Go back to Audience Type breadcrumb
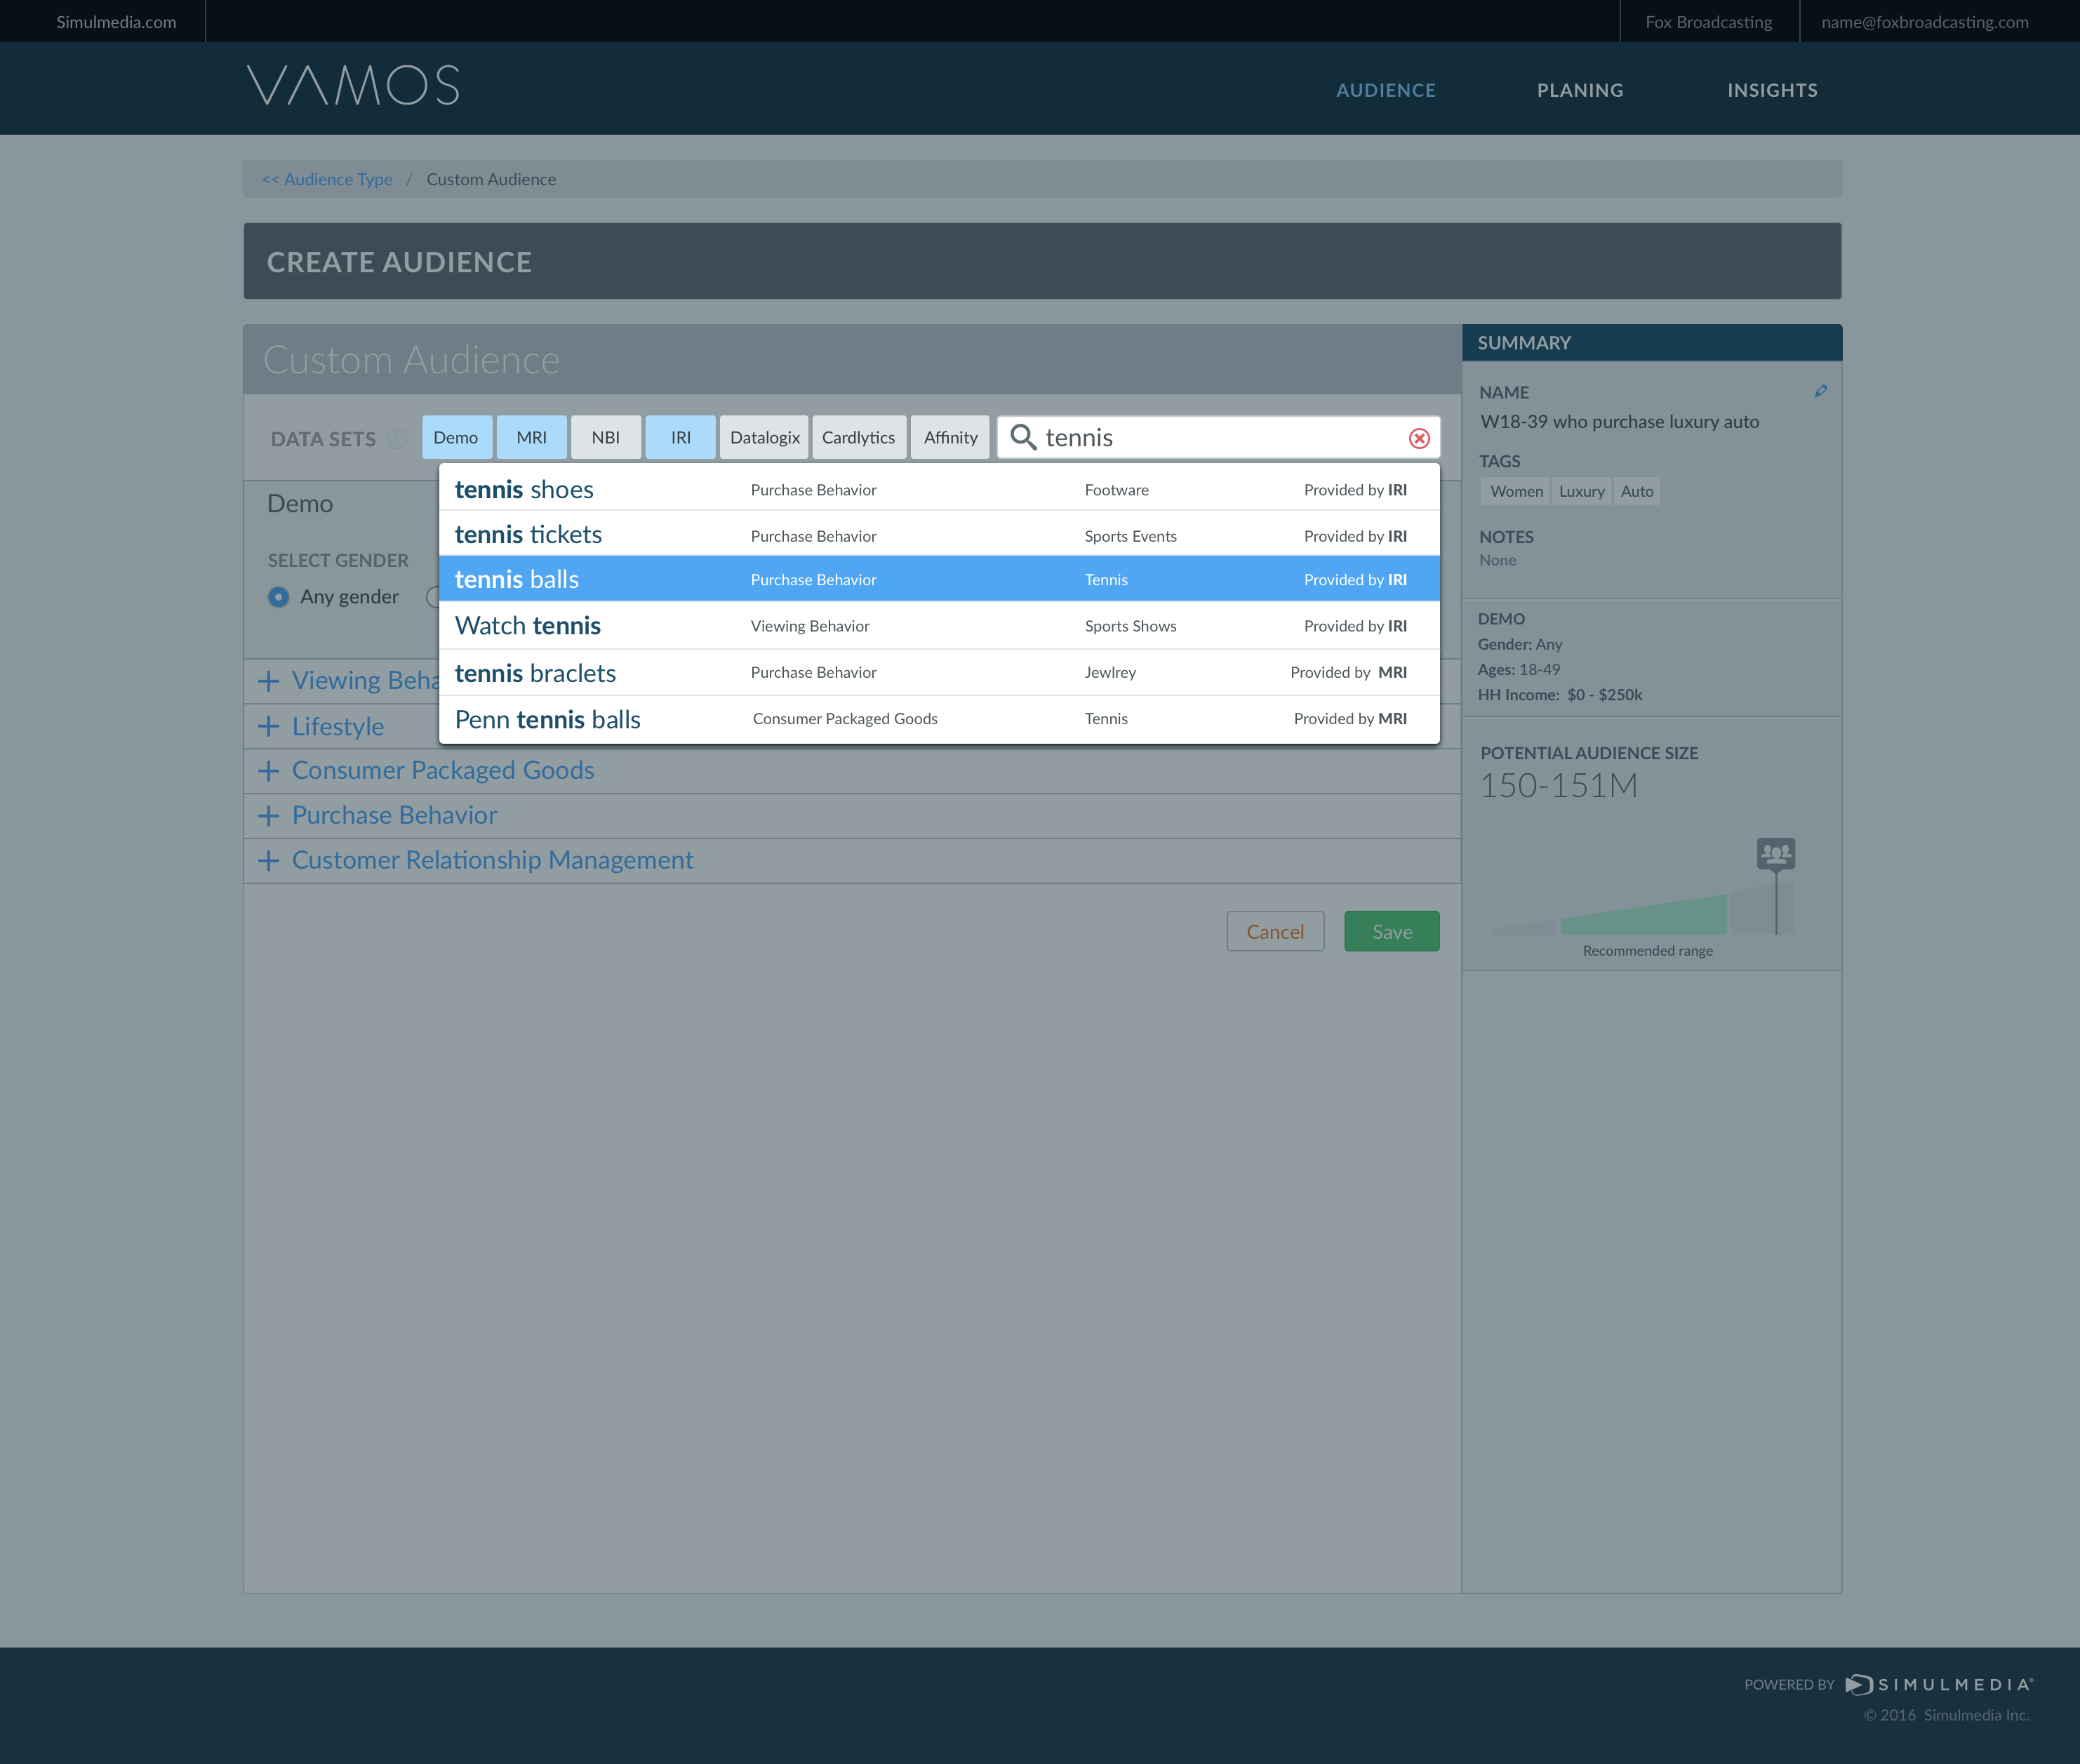 (x=327, y=179)
